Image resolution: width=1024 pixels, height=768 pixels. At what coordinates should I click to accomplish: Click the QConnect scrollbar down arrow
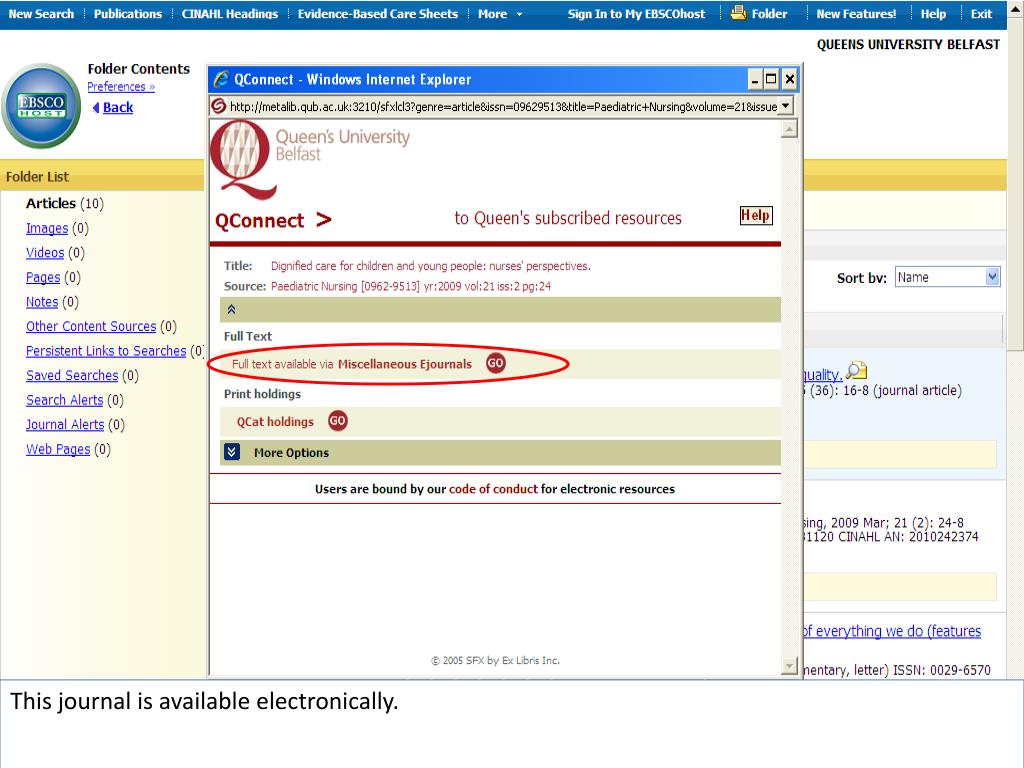(x=789, y=667)
